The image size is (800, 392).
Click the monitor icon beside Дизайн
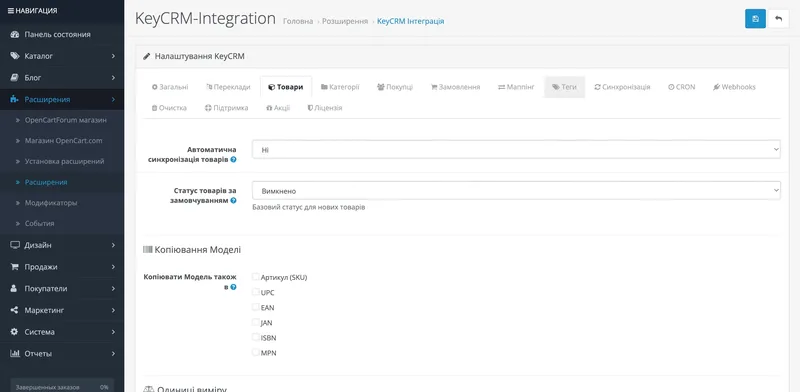pyautogui.click(x=15, y=245)
